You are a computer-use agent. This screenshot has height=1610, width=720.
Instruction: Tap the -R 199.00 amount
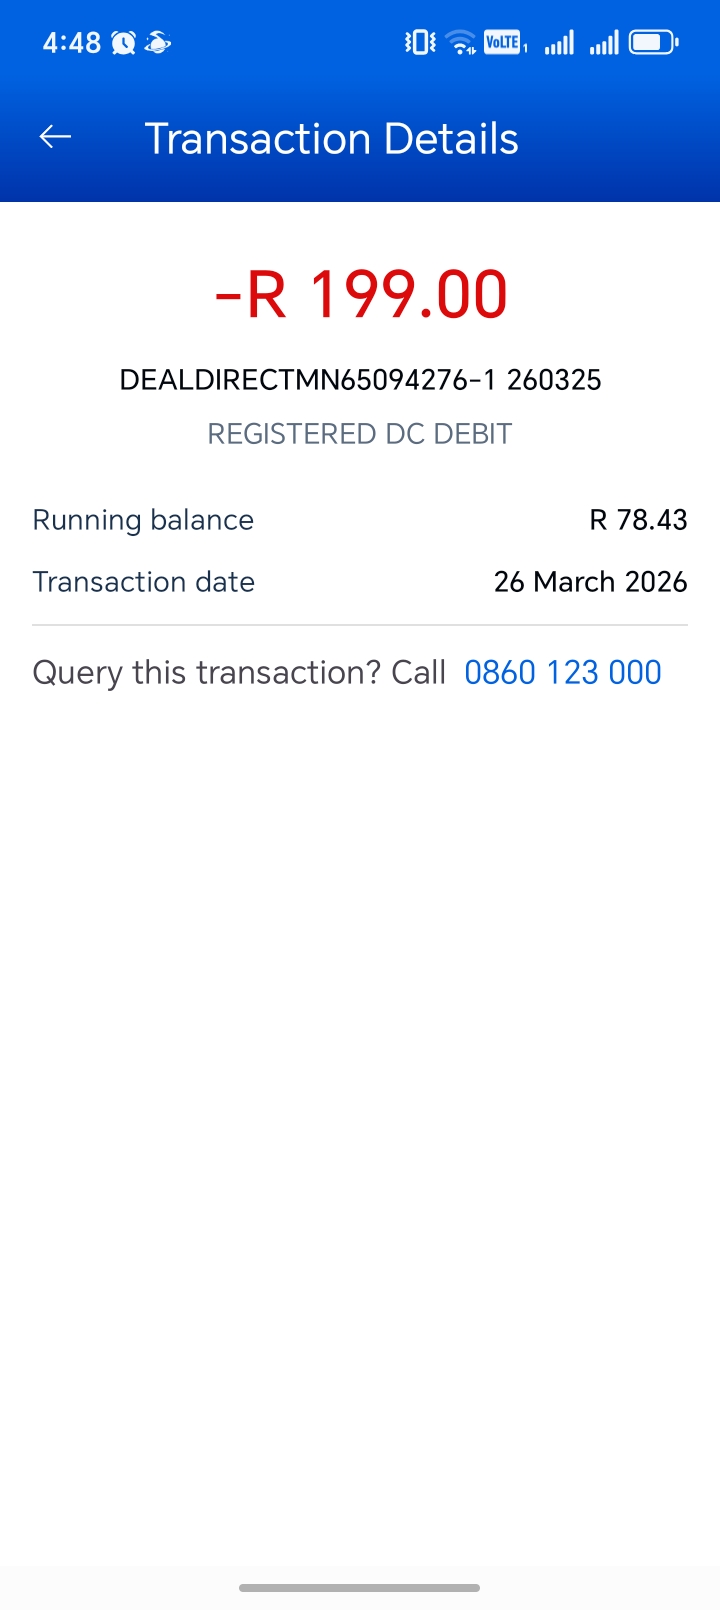pyautogui.click(x=361, y=295)
